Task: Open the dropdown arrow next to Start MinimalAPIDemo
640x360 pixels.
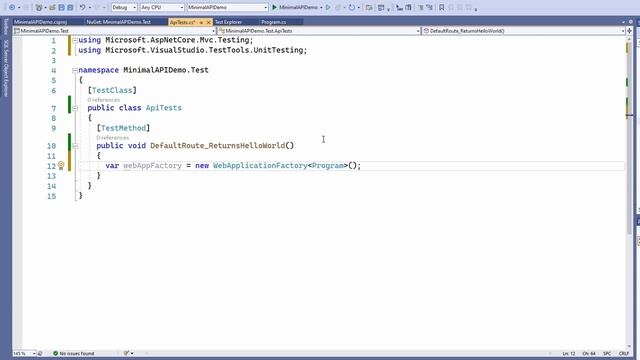Action: [x=321, y=7]
